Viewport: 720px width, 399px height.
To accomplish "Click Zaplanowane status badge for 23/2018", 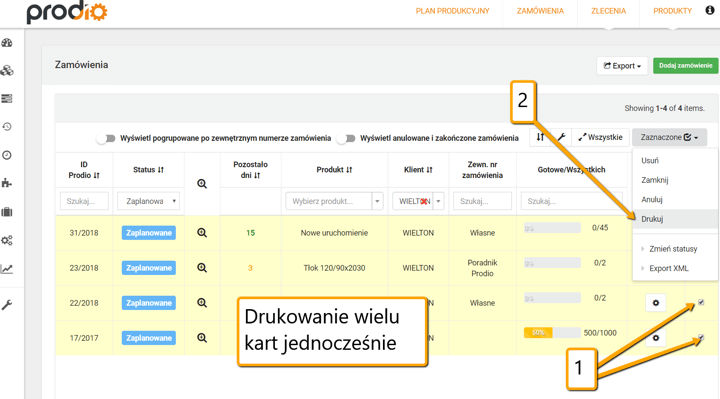I will pyautogui.click(x=149, y=268).
